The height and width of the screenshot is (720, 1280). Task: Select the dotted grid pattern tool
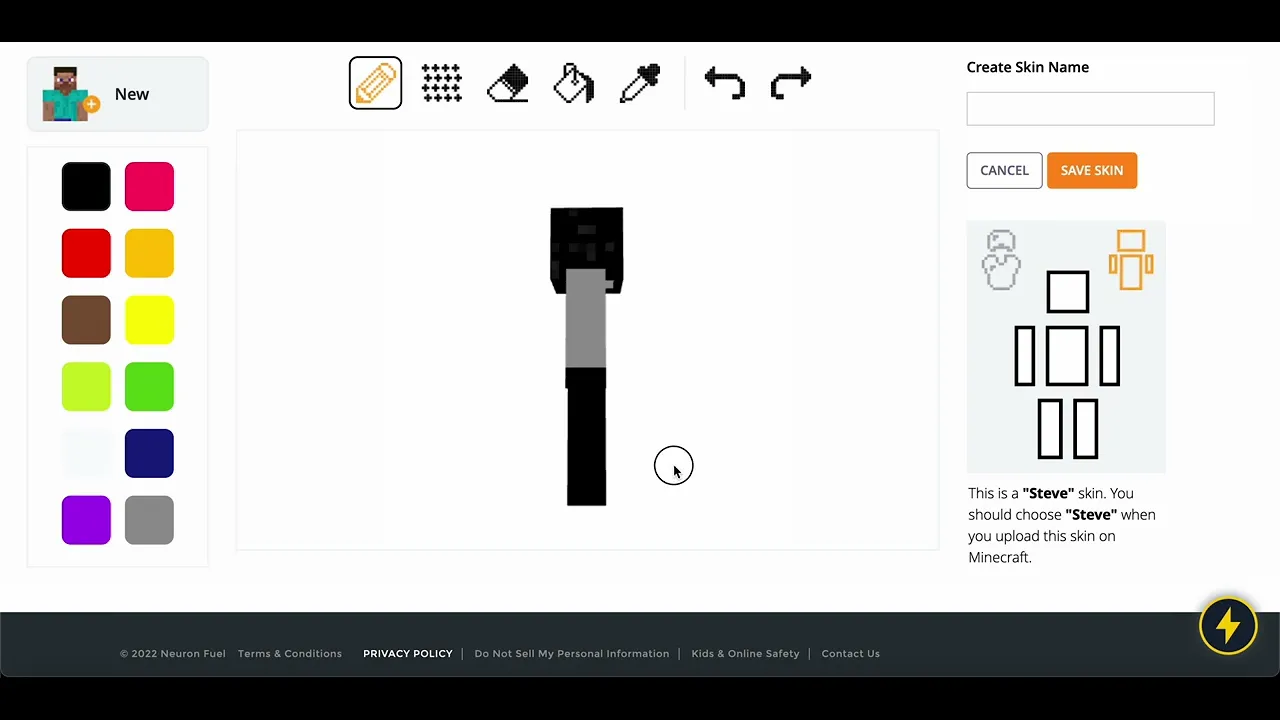click(441, 83)
